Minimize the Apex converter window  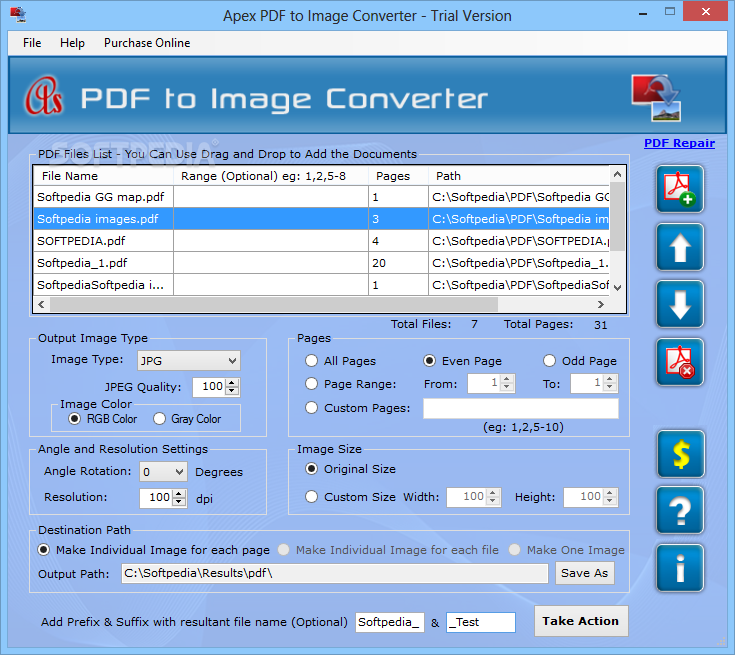(643, 13)
